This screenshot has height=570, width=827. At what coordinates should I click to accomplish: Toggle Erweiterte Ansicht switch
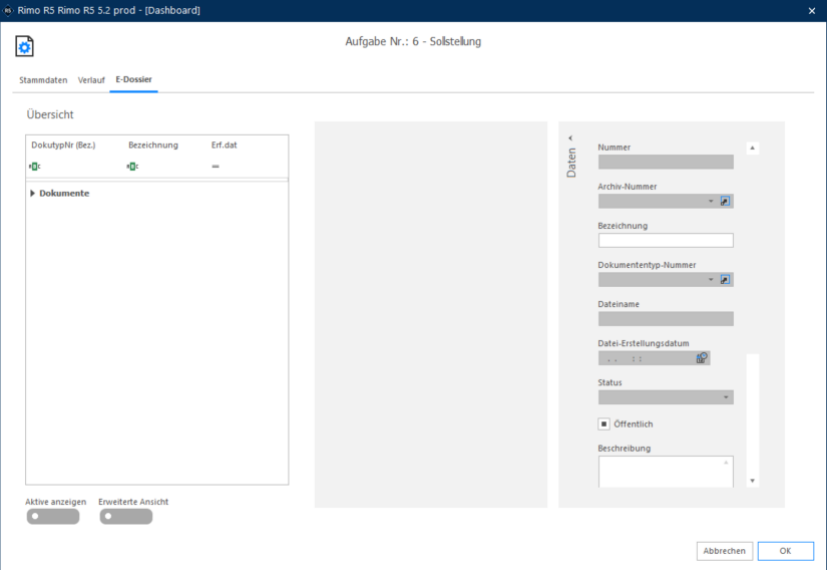126,516
